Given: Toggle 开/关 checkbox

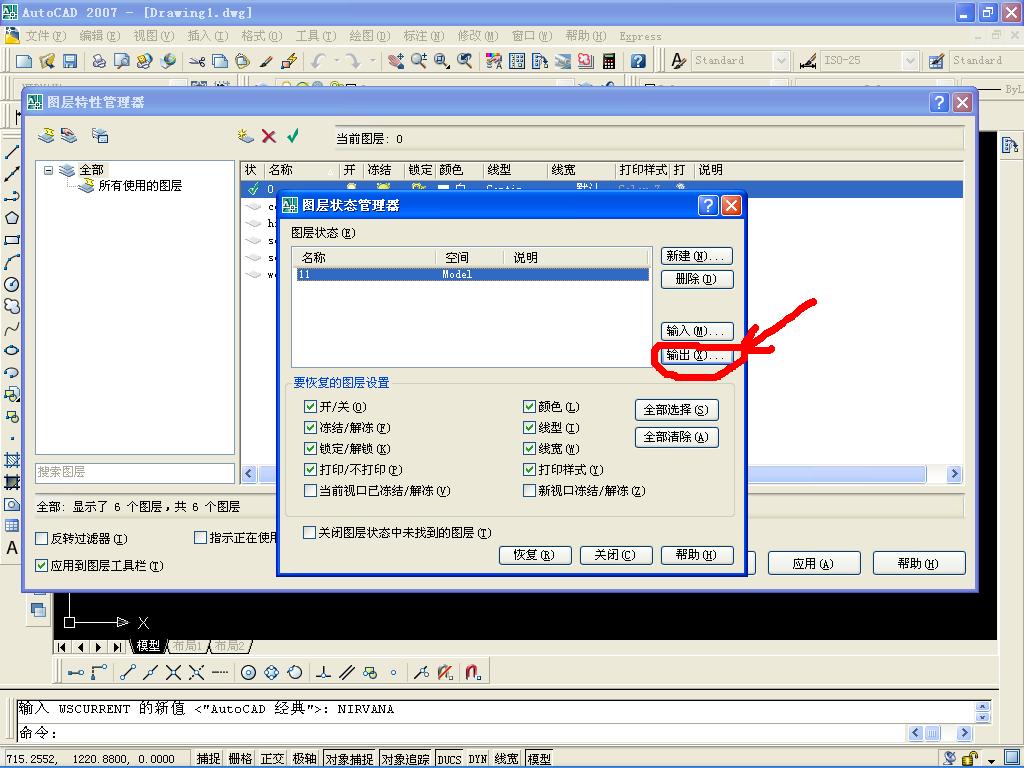Looking at the screenshot, I should [310, 407].
